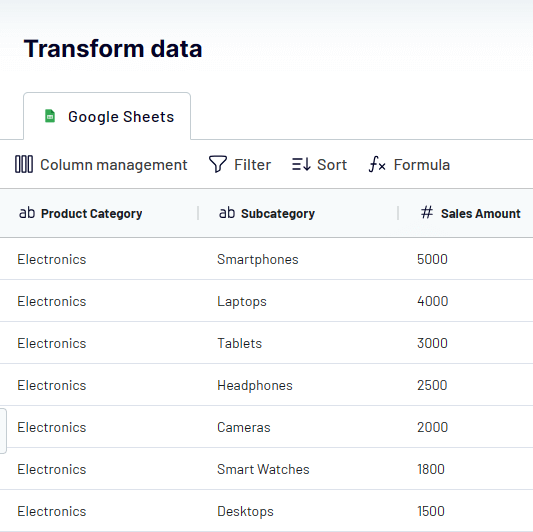Click the Column management icon
Viewport: 533px width, 532px height.
coord(24,164)
